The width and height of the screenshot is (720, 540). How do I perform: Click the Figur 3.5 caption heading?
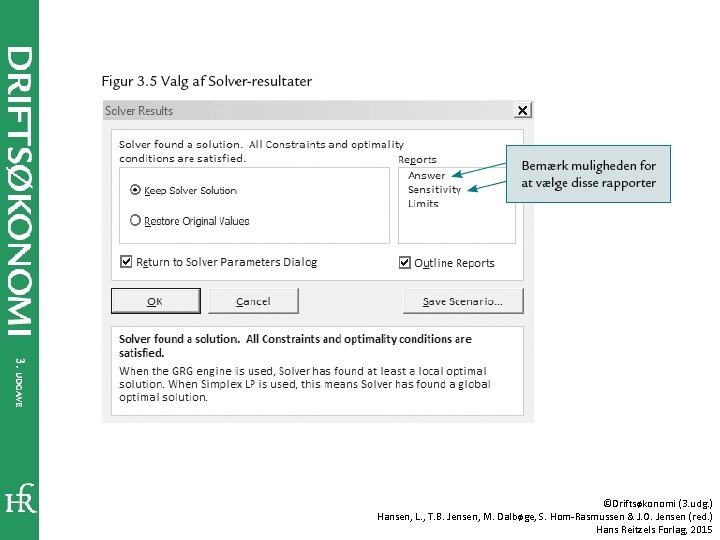point(207,81)
